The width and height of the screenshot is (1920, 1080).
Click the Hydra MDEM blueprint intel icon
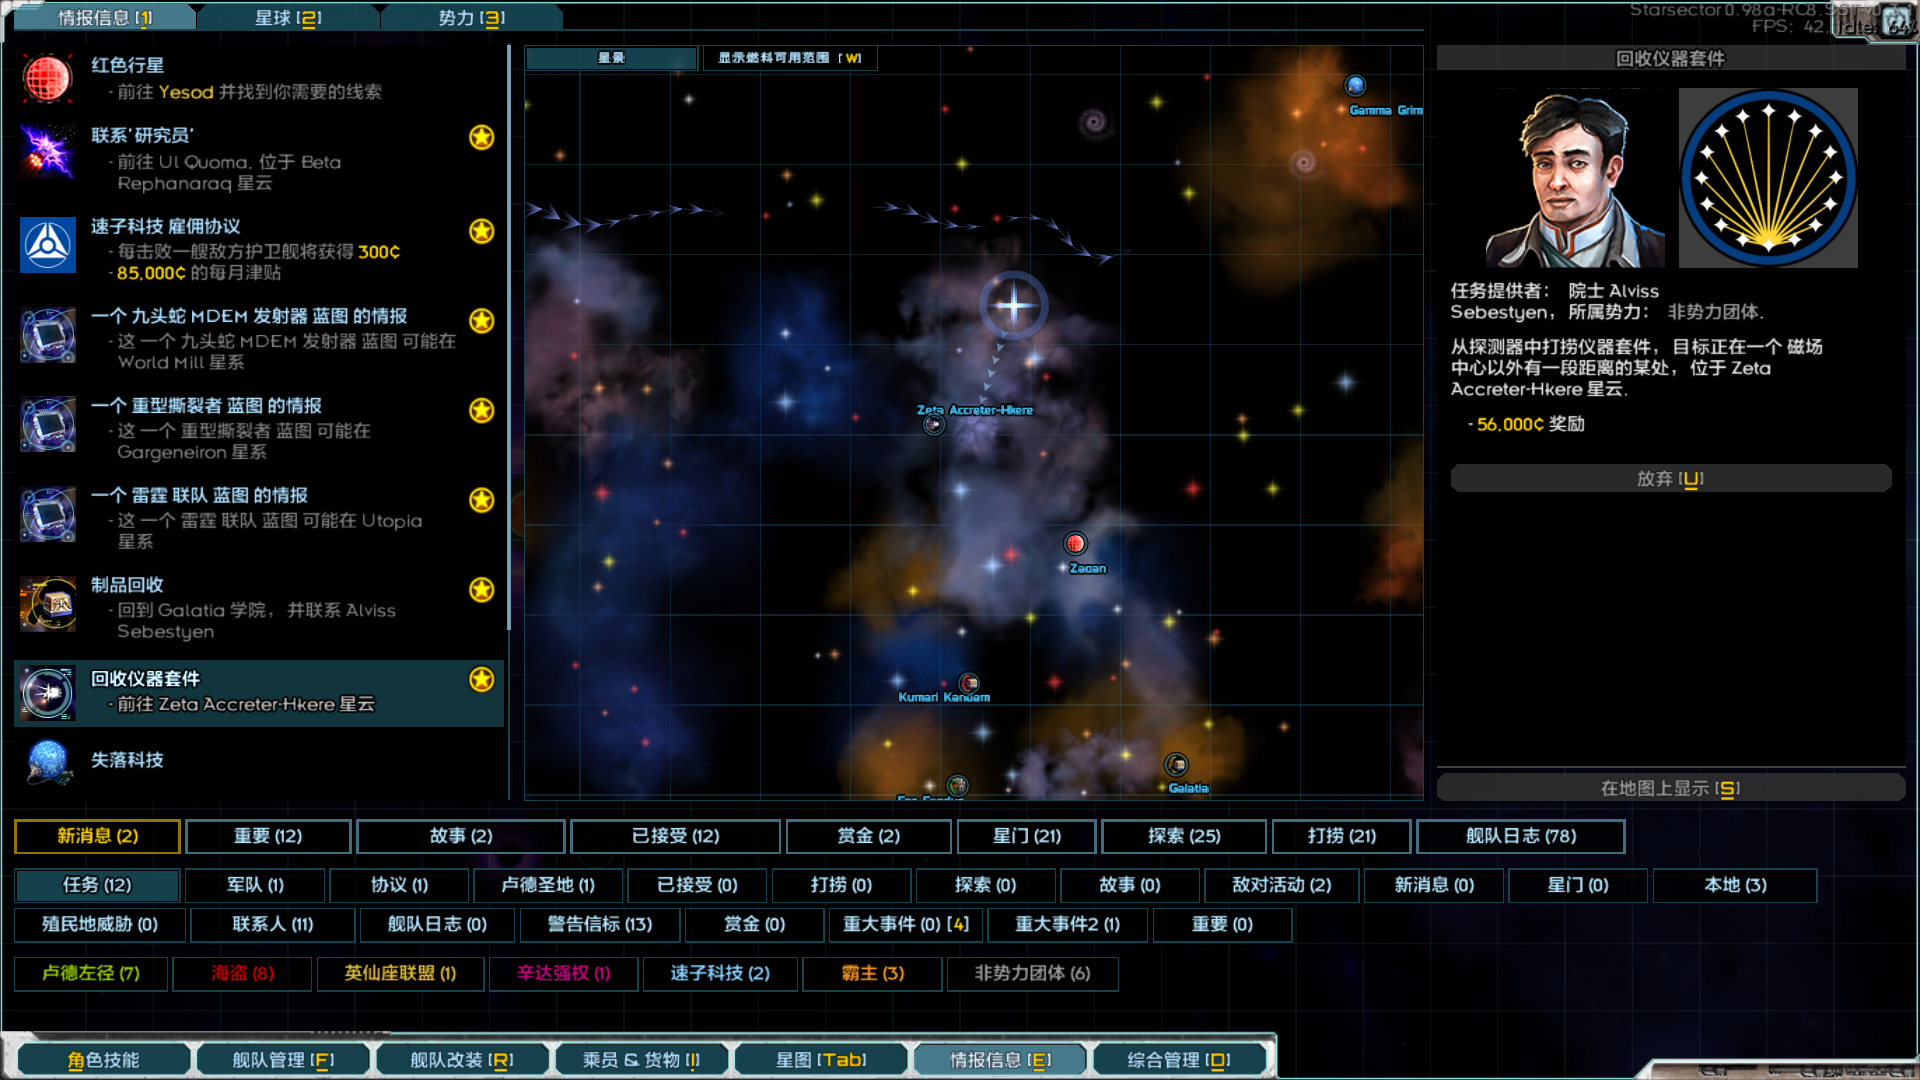click(47, 335)
